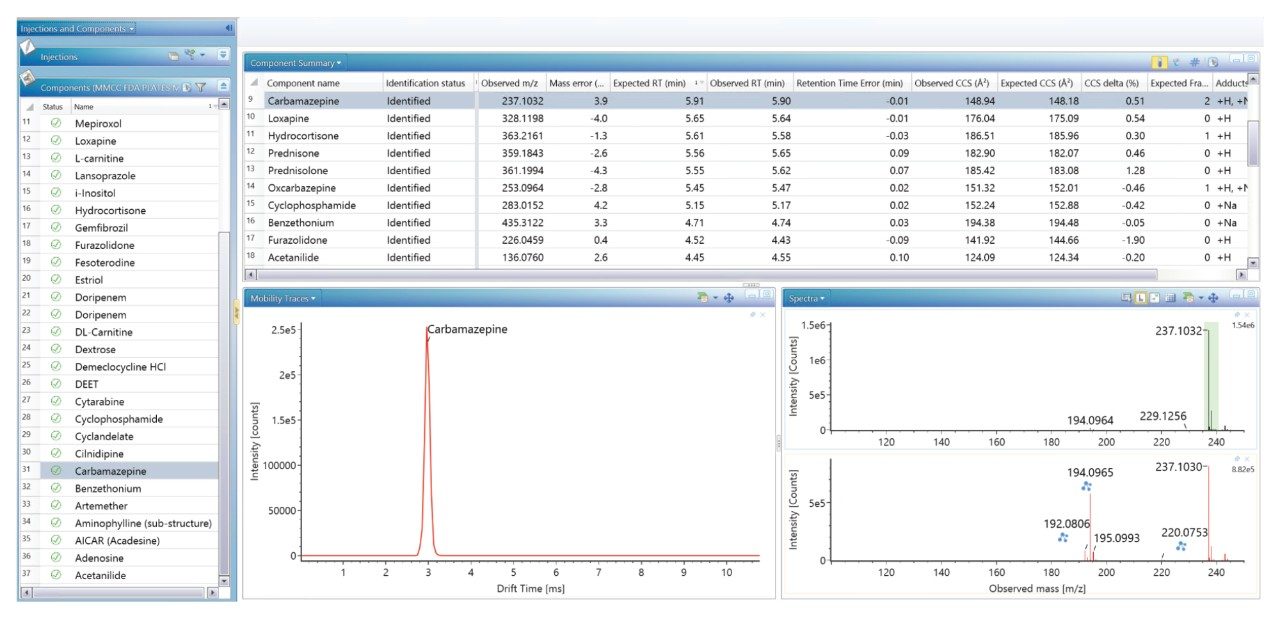Select Artemether in components list
The image size is (1280, 620).
coord(118,506)
